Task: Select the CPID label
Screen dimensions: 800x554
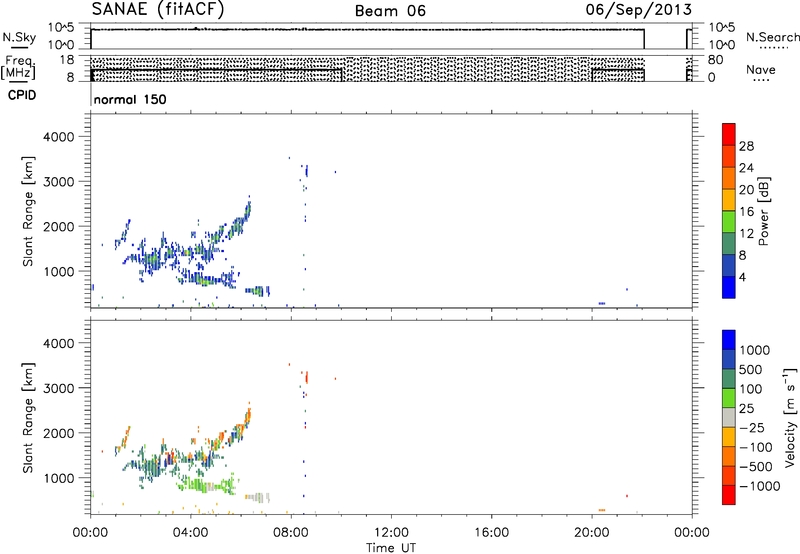Action: [x=22, y=95]
